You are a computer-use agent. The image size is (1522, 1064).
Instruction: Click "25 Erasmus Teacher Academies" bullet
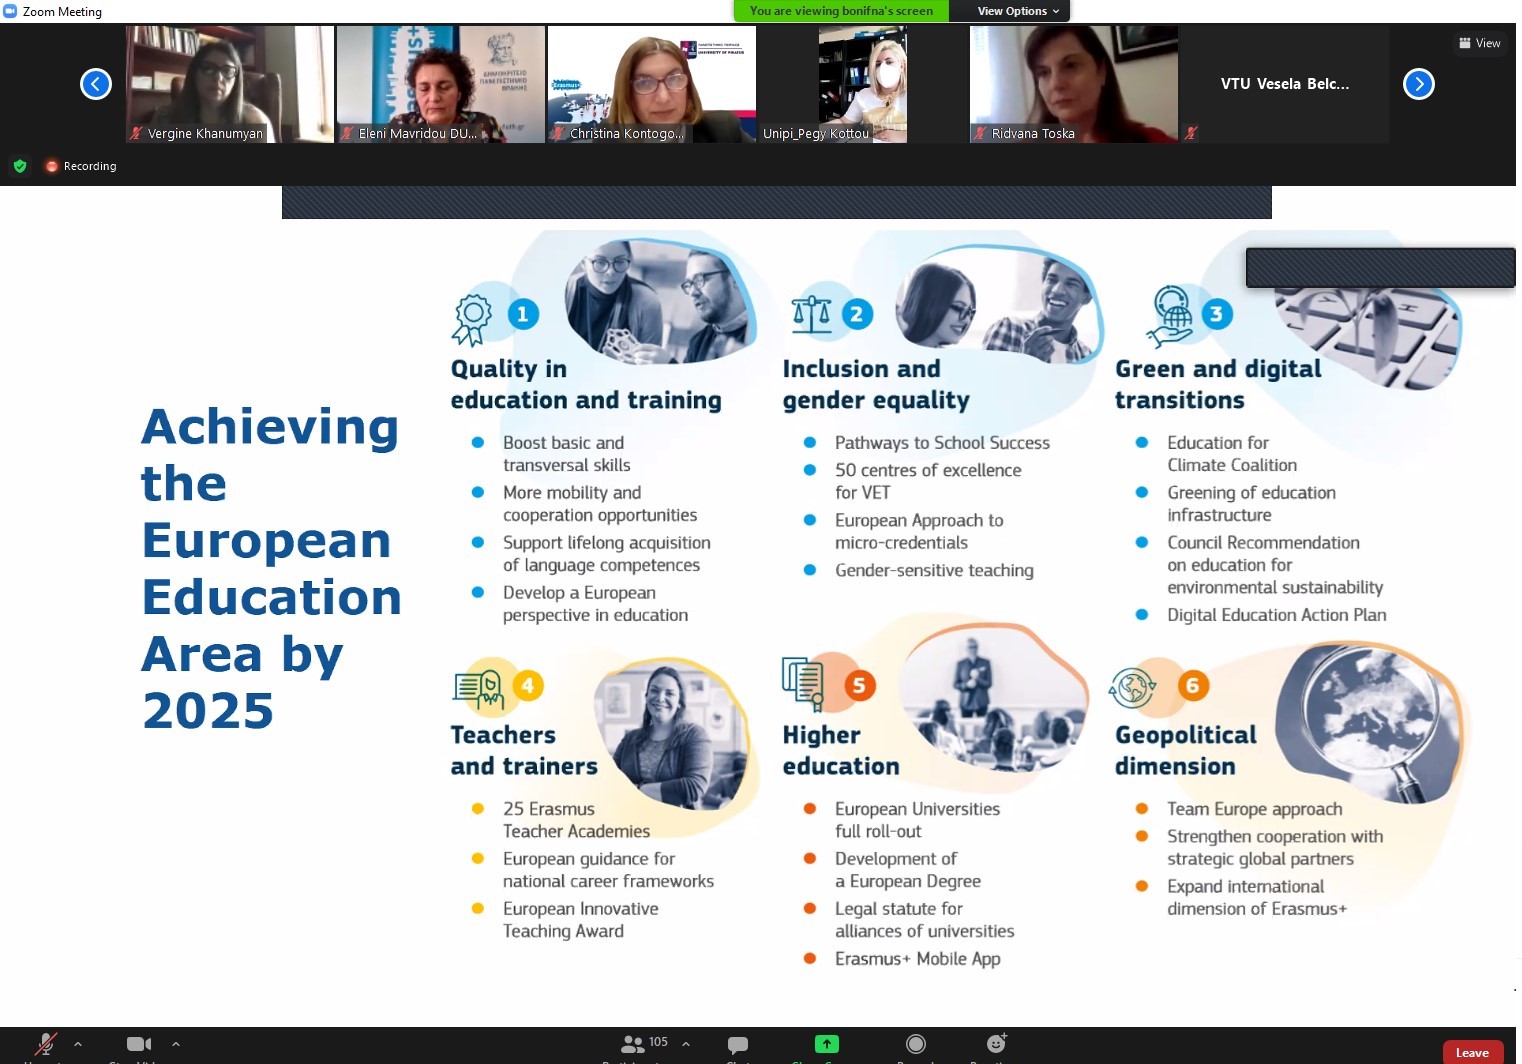pyautogui.click(x=576, y=819)
